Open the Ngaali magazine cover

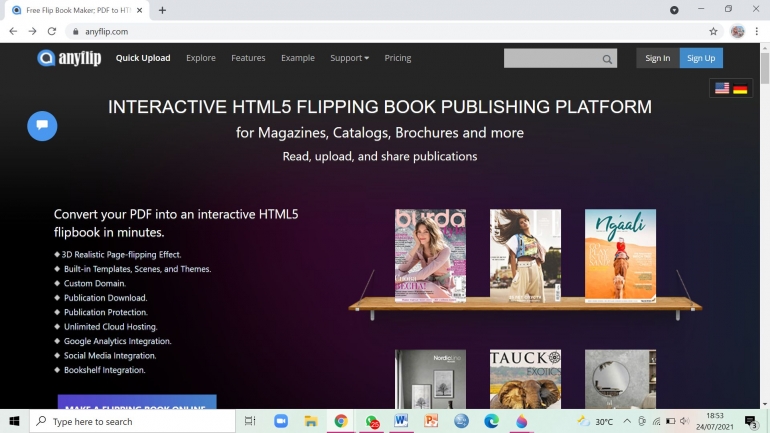point(620,255)
